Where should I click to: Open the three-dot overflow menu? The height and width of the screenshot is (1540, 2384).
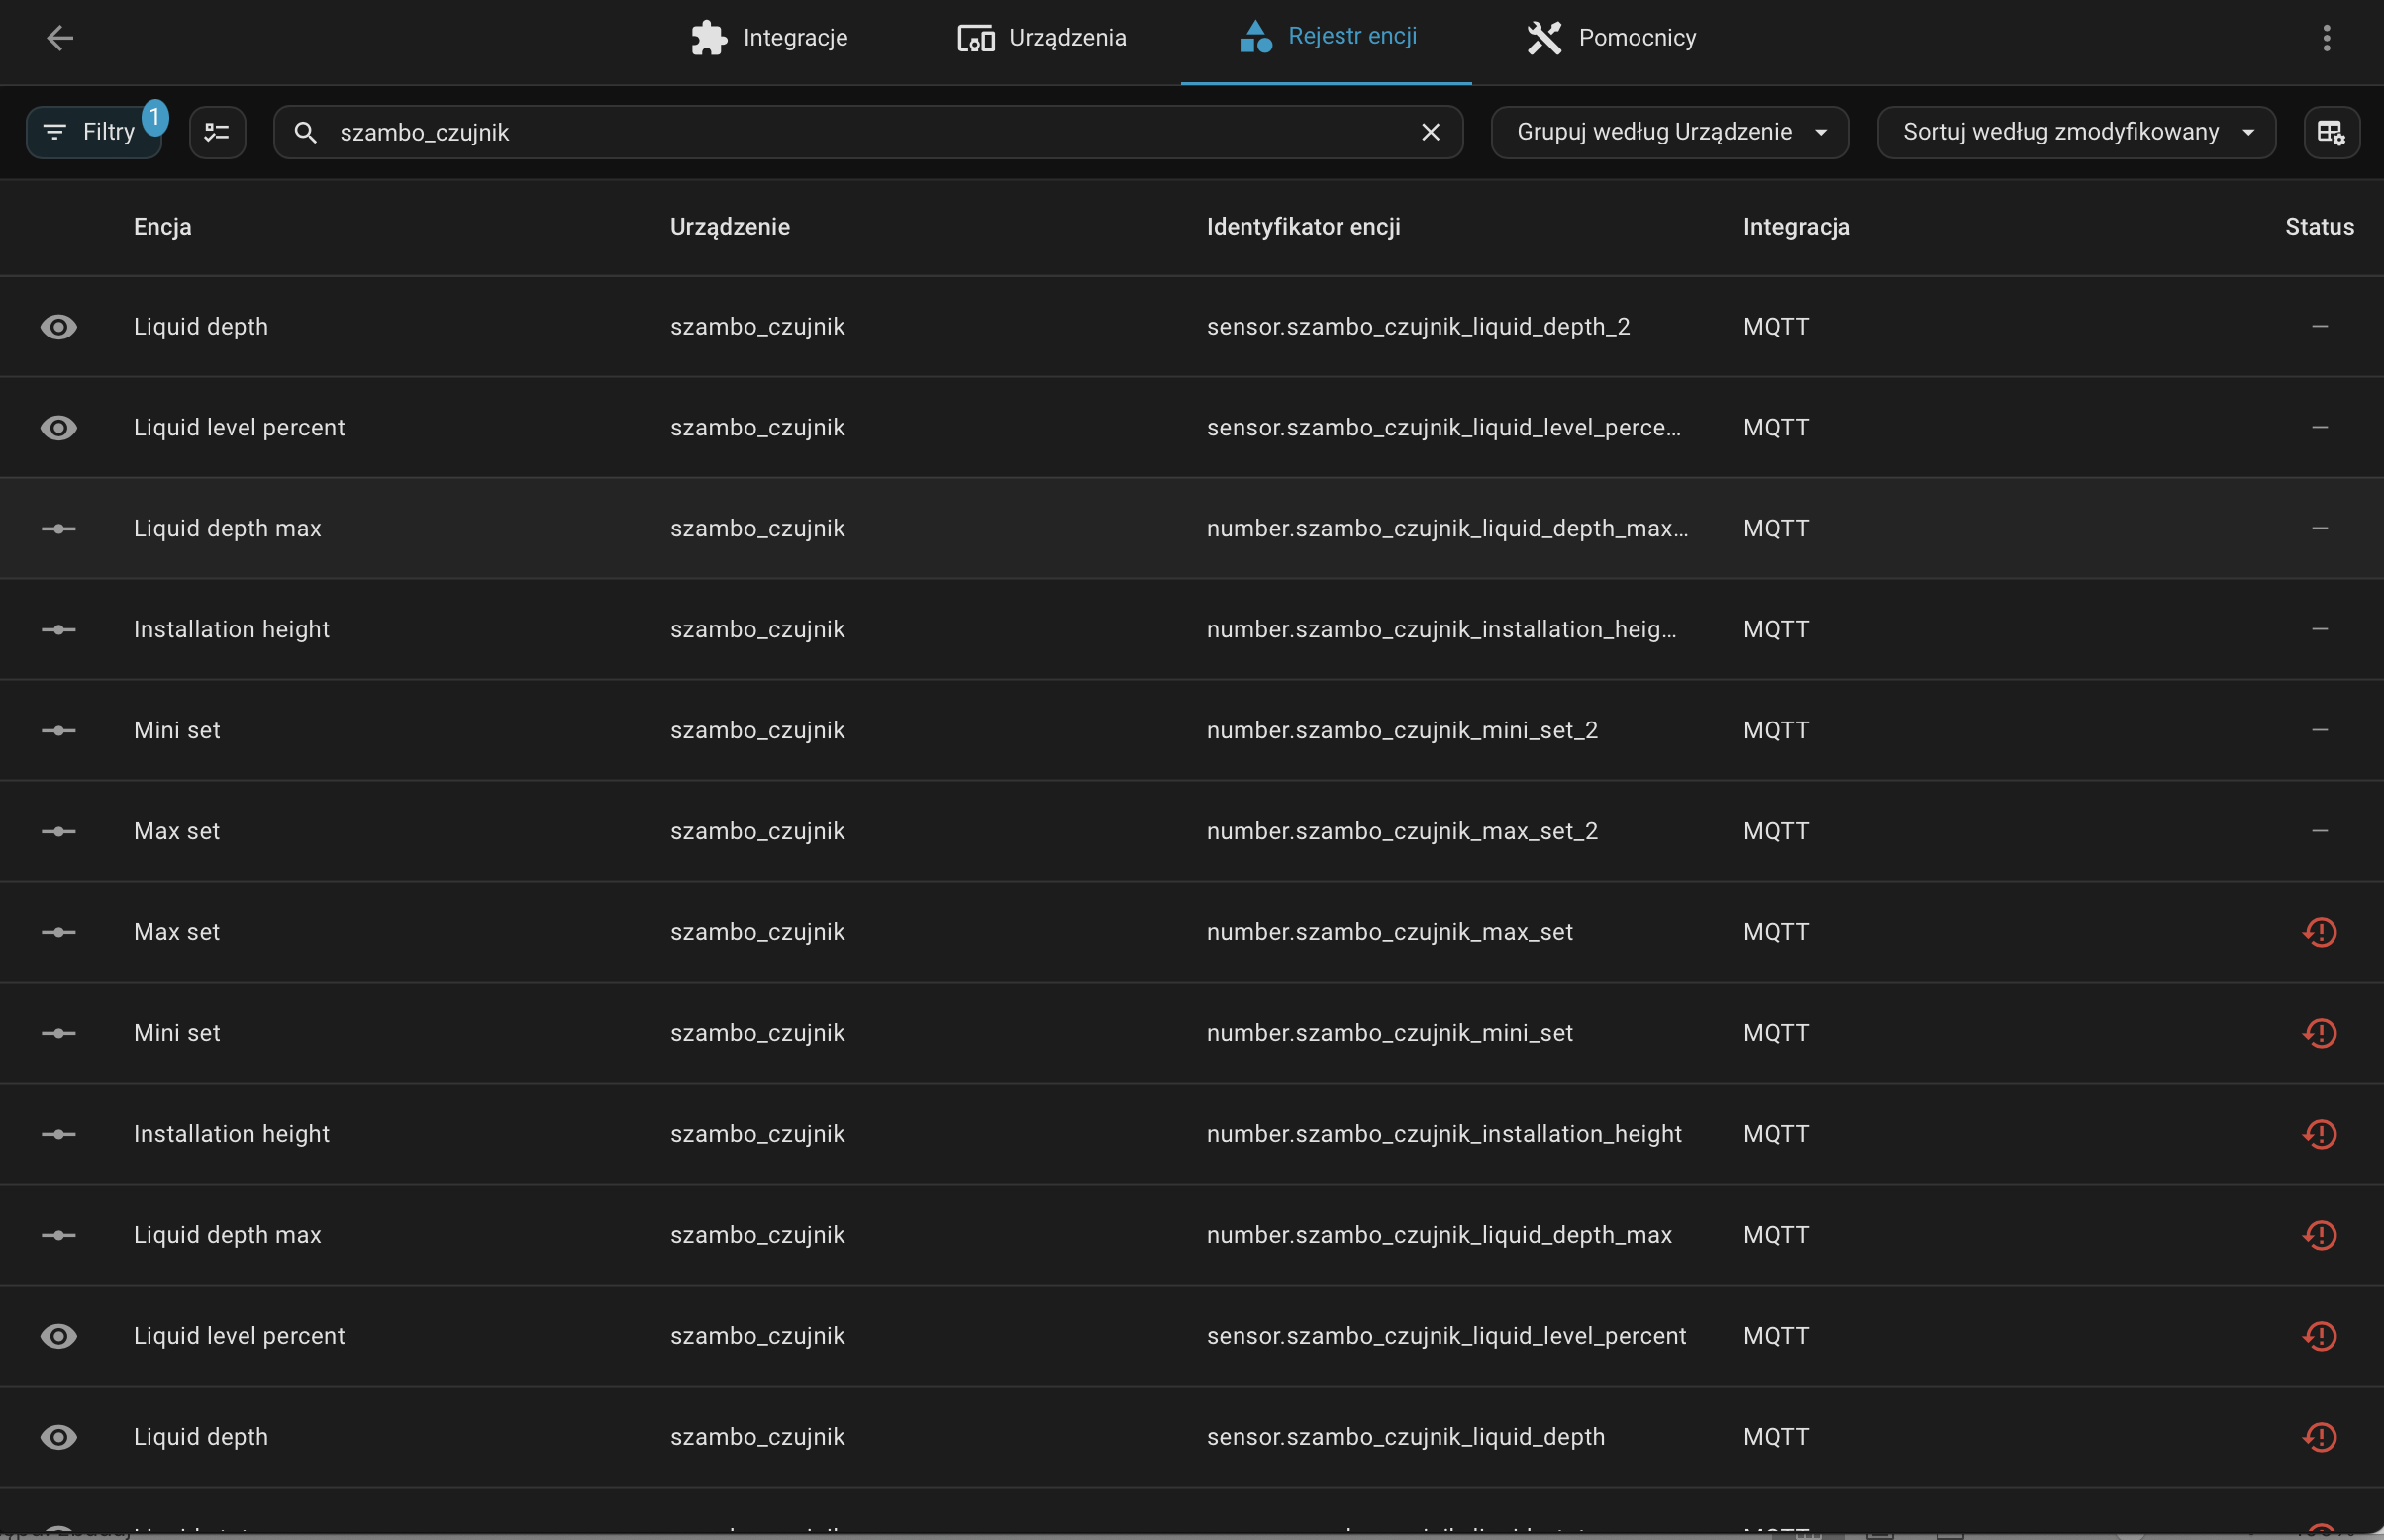[x=2326, y=38]
